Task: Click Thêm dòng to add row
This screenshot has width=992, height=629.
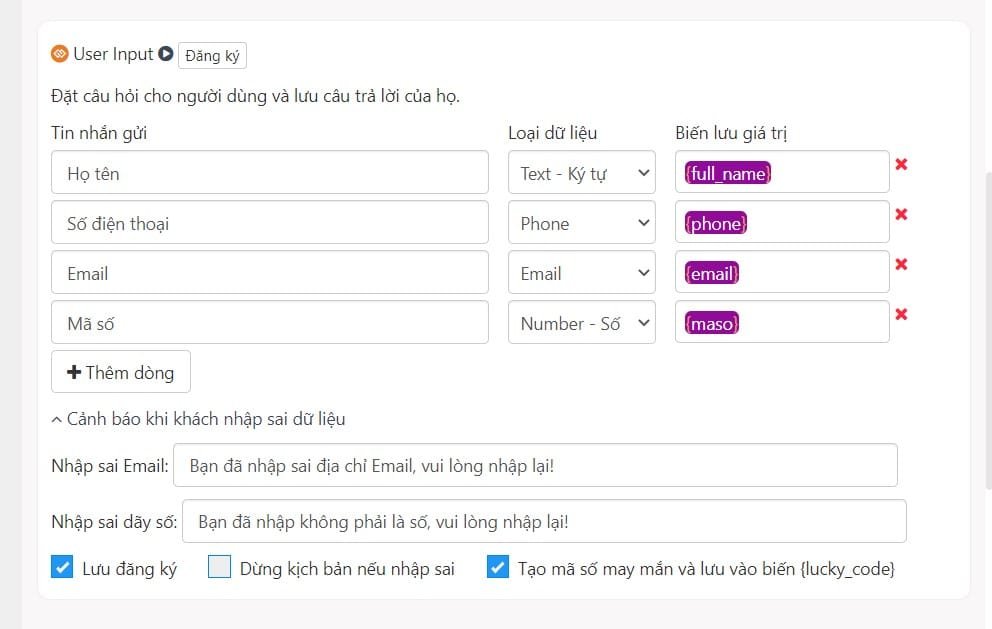Action: (121, 372)
